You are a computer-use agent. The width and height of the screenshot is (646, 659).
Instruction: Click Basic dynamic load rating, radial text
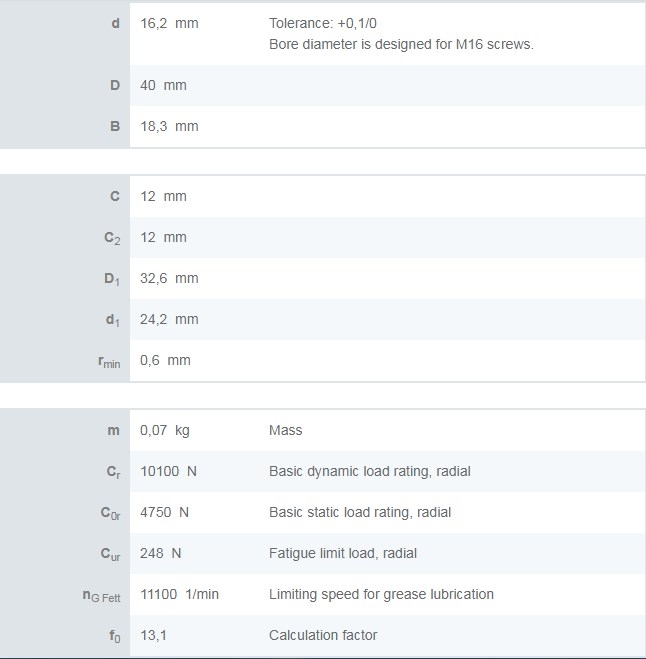(369, 471)
